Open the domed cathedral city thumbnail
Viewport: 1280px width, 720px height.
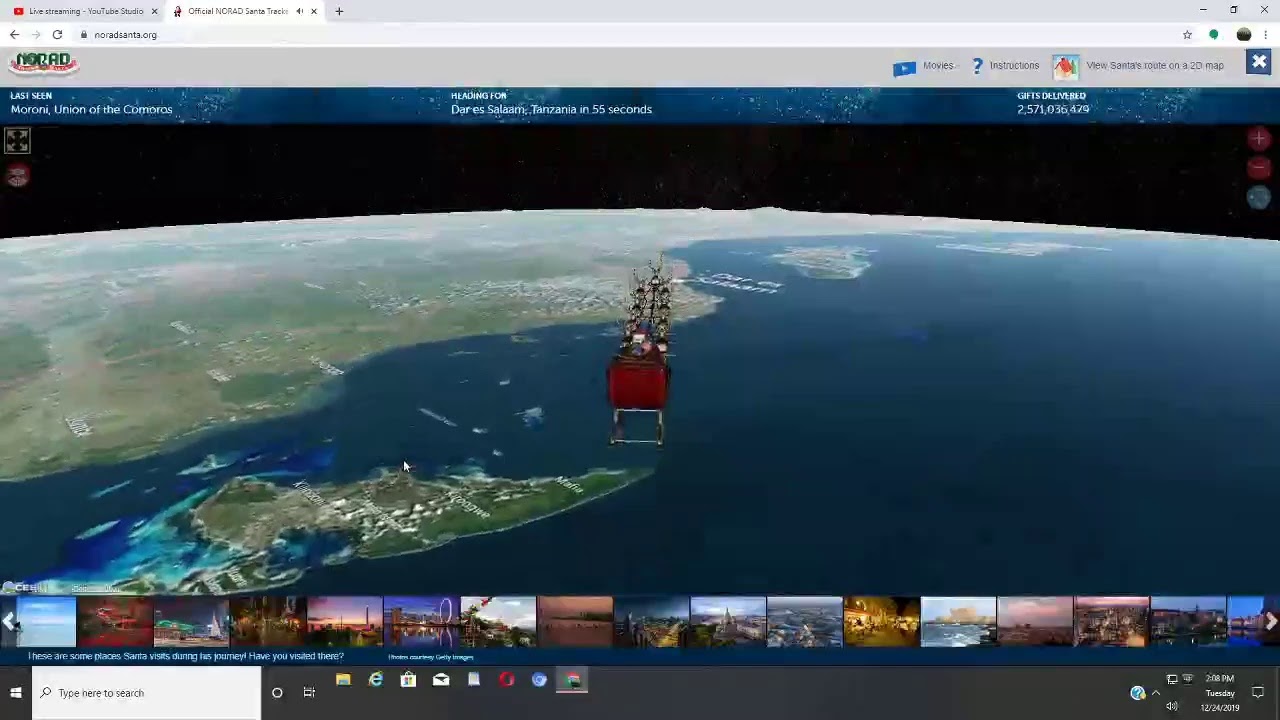click(728, 622)
